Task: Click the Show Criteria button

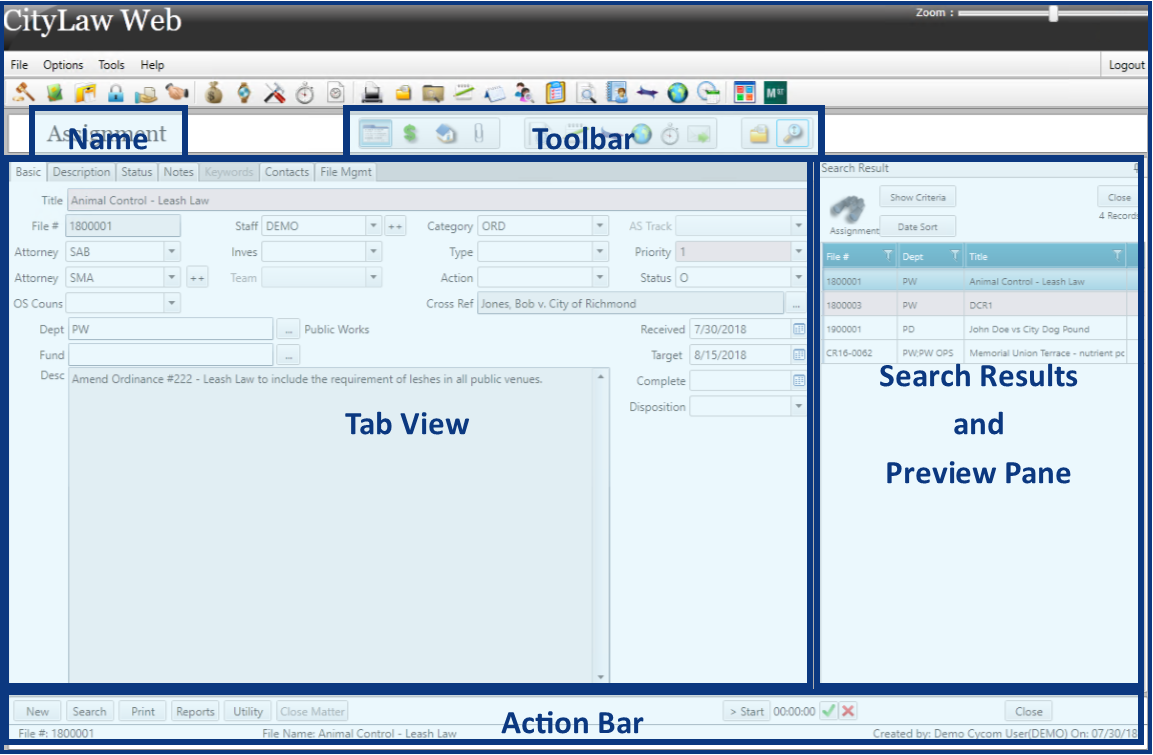Action: [x=917, y=196]
